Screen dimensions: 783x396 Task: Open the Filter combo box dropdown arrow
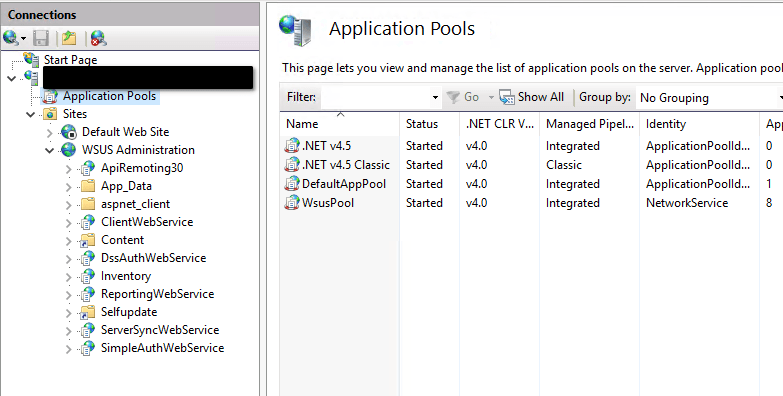[435, 97]
